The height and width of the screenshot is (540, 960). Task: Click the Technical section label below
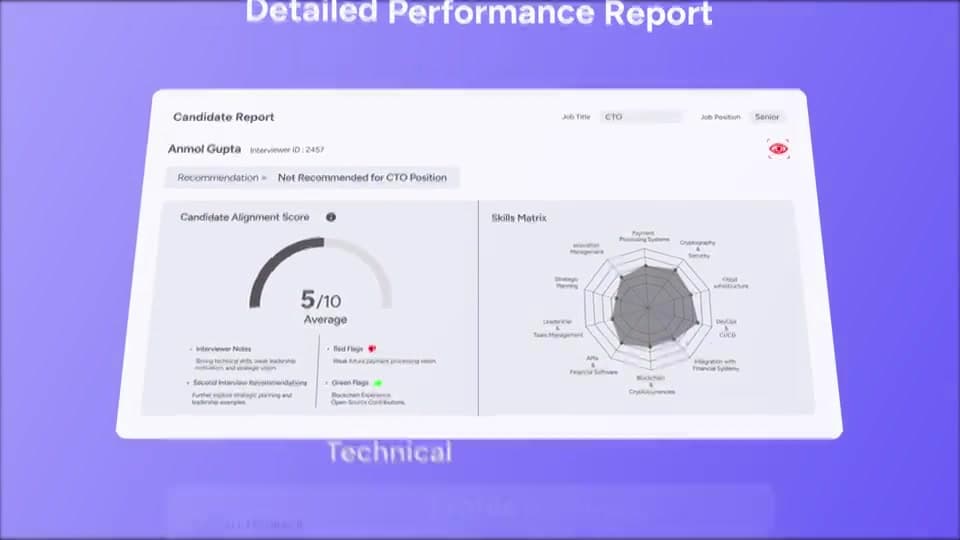[390, 453]
